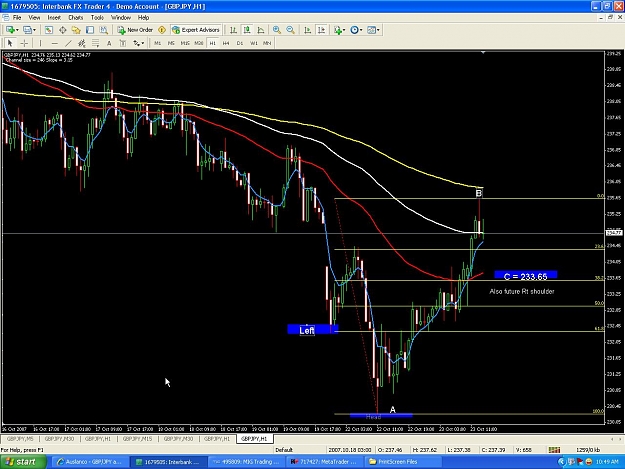Image resolution: width=625 pixels, height=469 pixels.
Task: Select the Fibonacci retracement tool
Action: (95, 43)
